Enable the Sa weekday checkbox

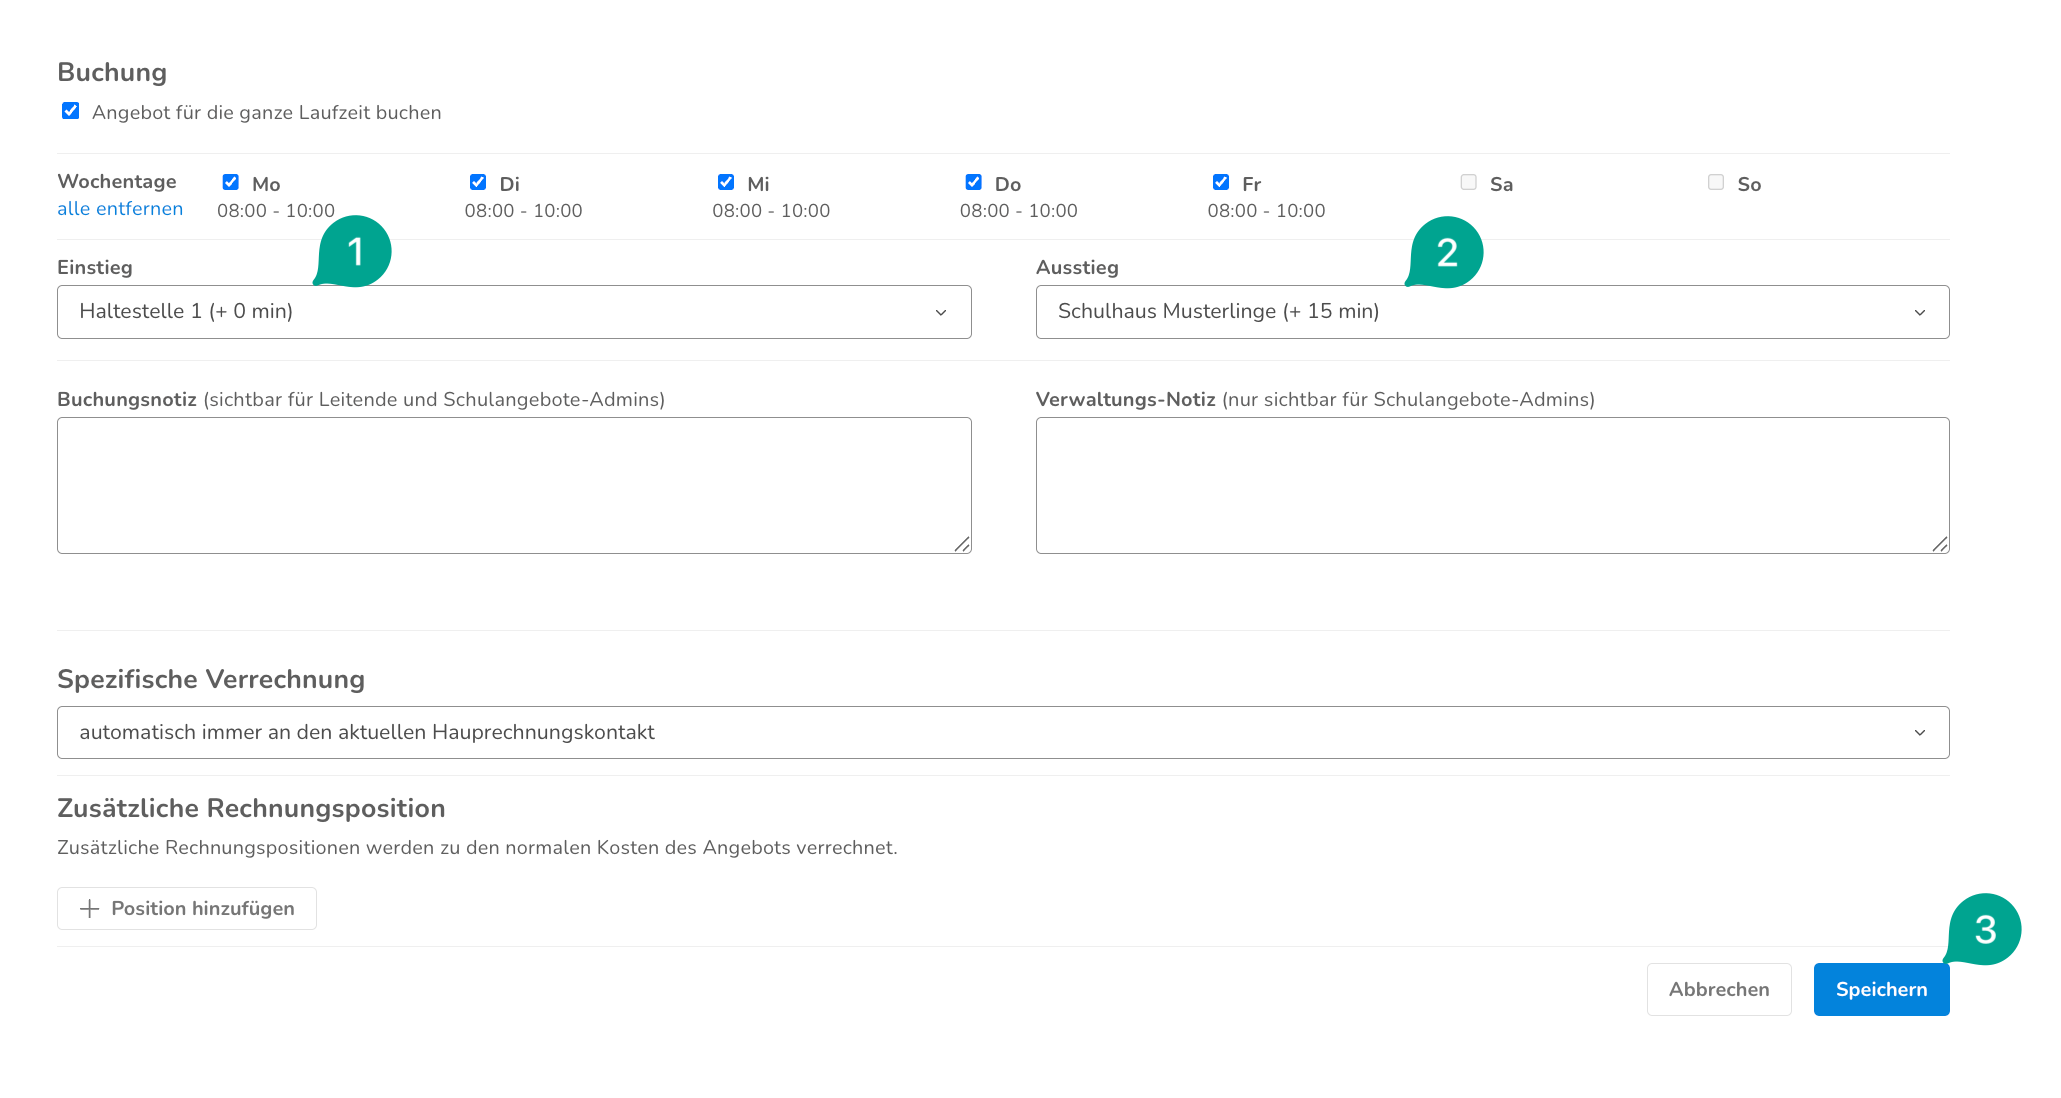pos(1468,182)
